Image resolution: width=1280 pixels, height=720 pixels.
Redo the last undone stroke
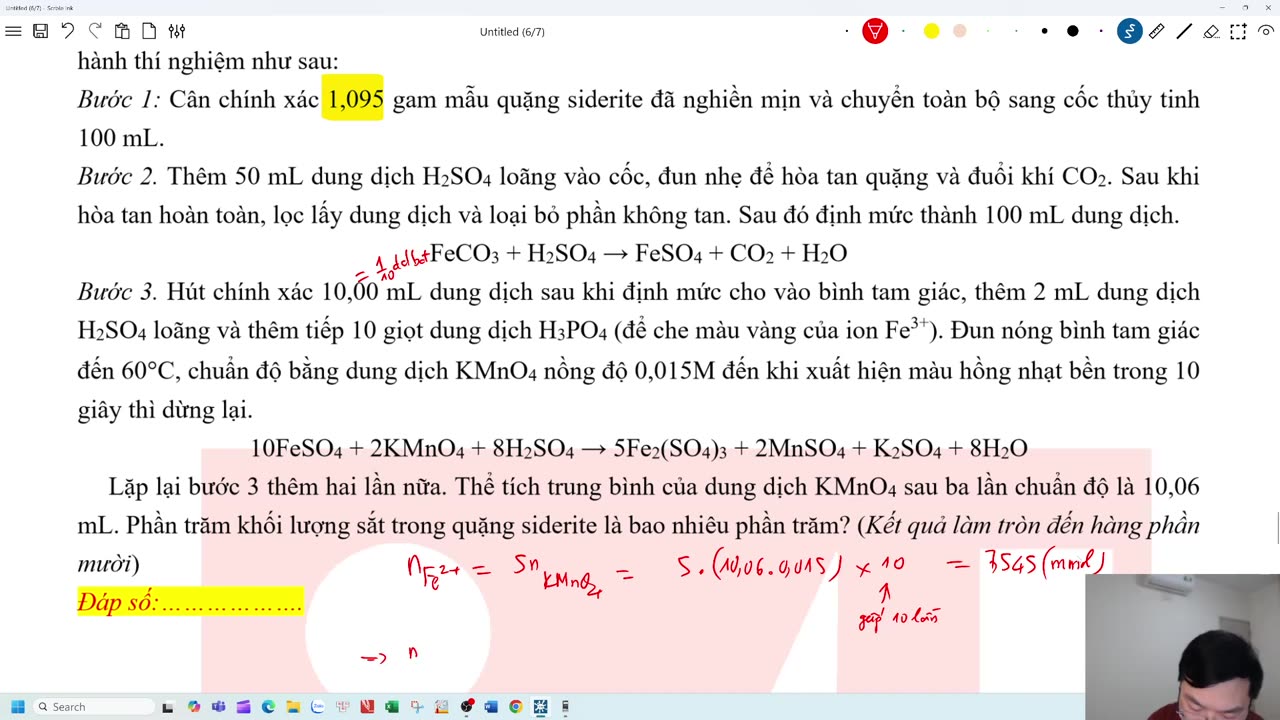click(x=95, y=31)
